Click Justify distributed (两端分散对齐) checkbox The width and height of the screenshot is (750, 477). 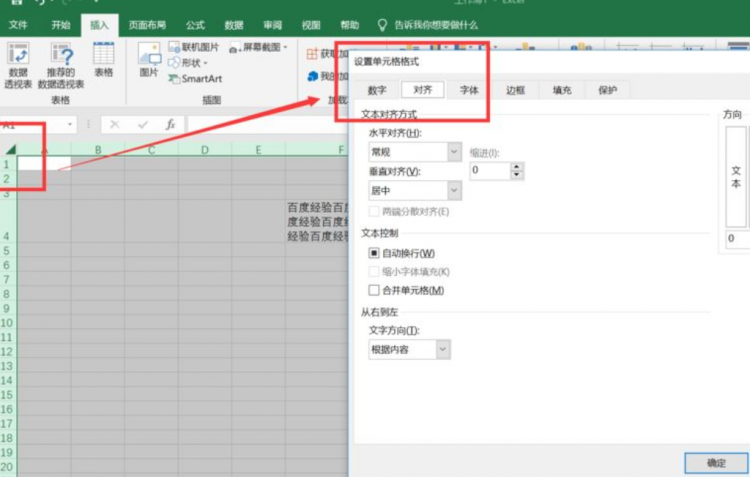(374, 211)
